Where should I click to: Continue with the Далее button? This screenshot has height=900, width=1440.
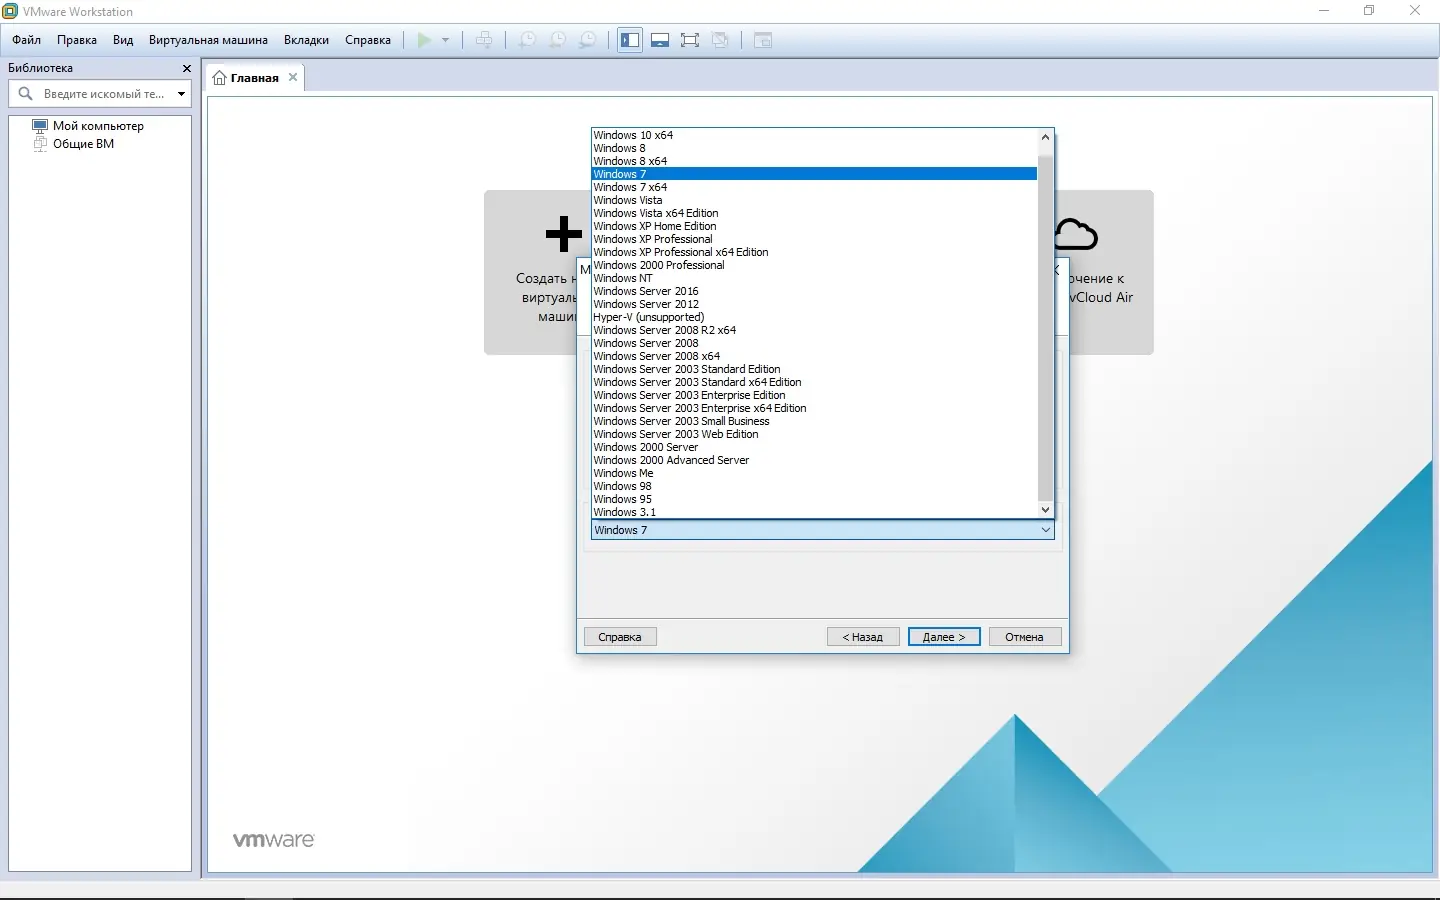pos(944,637)
